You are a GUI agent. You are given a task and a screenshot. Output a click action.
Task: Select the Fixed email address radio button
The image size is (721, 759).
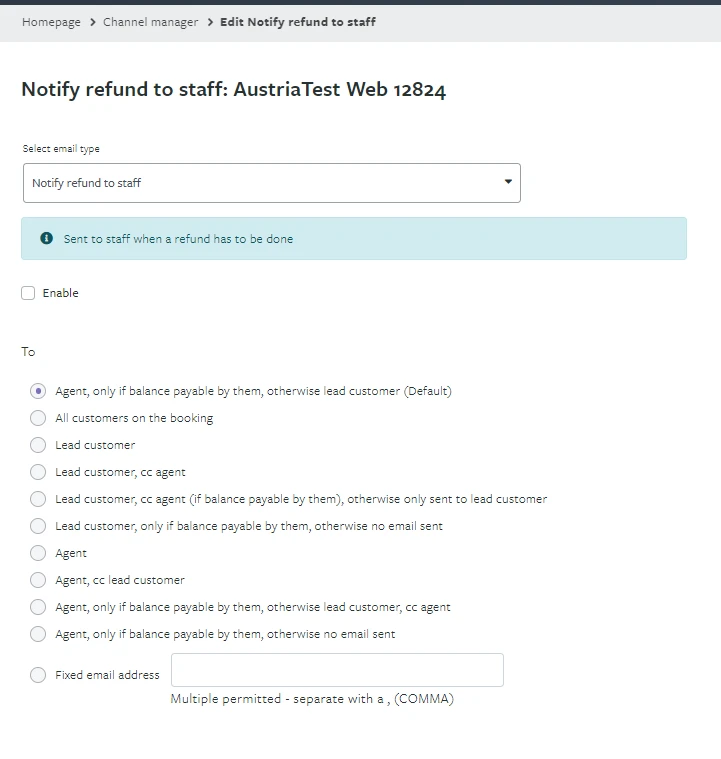pyautogui.click(x=38, y=675)
